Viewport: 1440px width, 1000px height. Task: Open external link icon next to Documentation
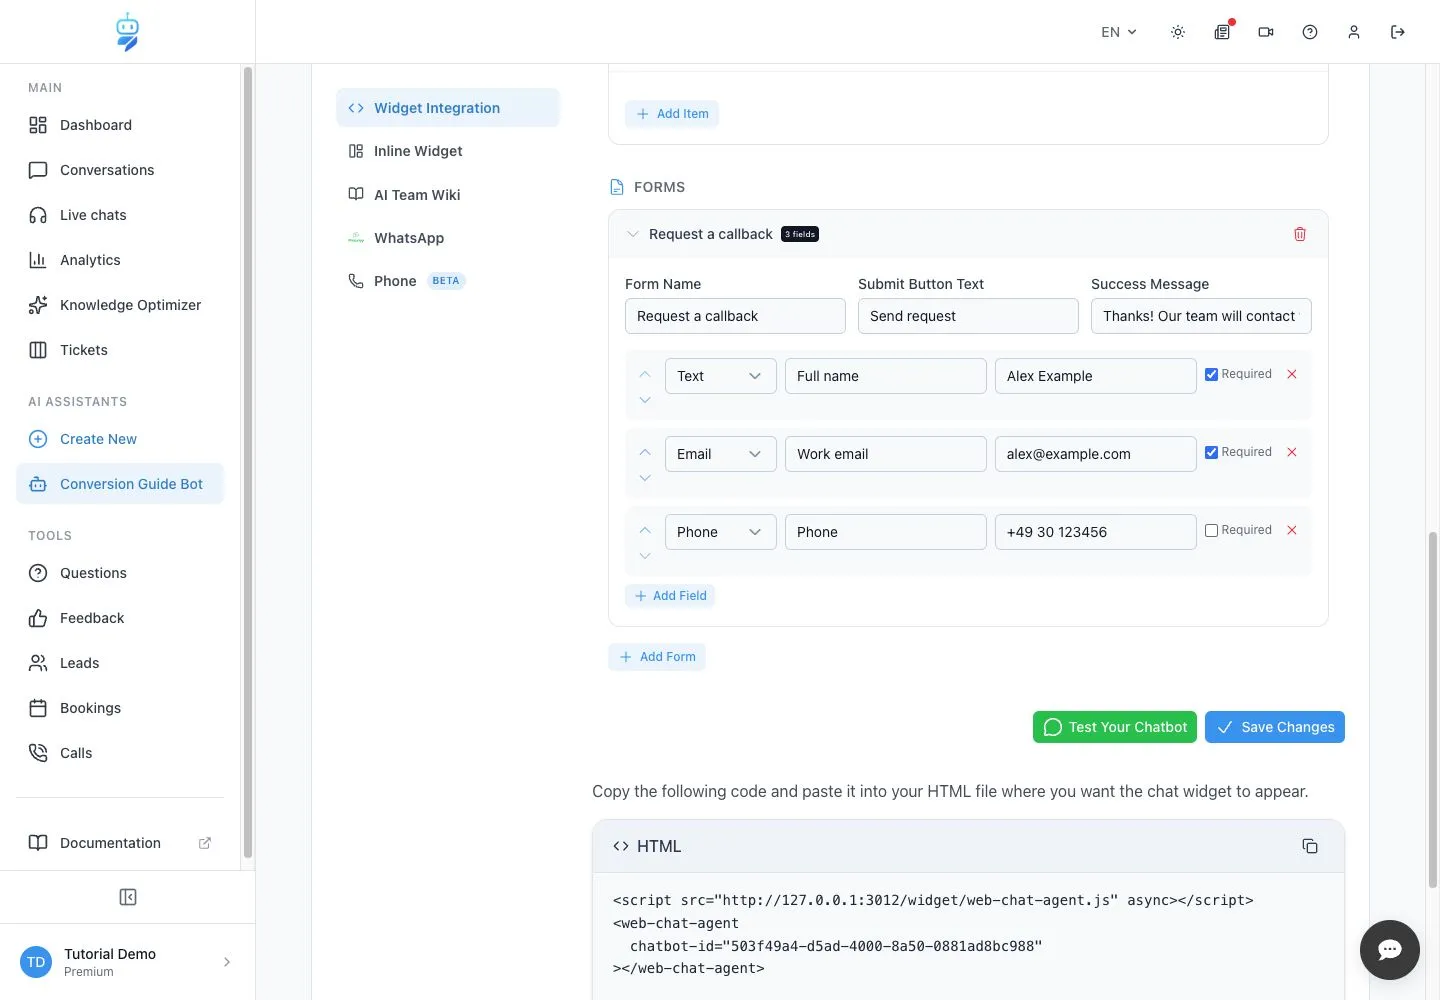[205, 843]
